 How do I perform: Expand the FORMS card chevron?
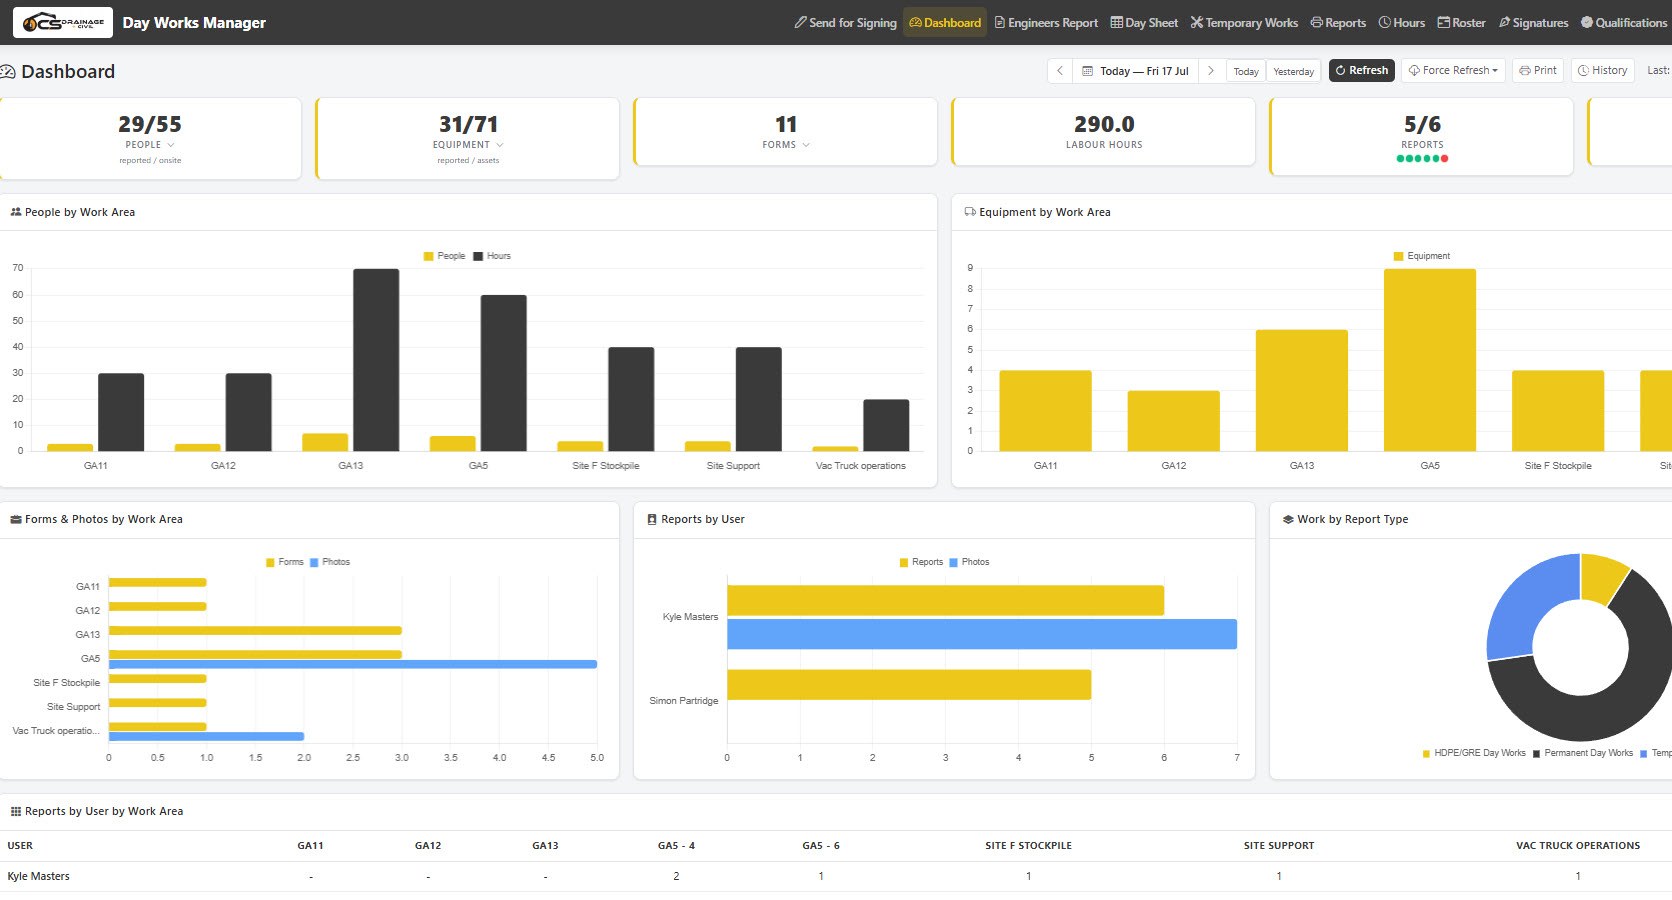pos(806,145)
